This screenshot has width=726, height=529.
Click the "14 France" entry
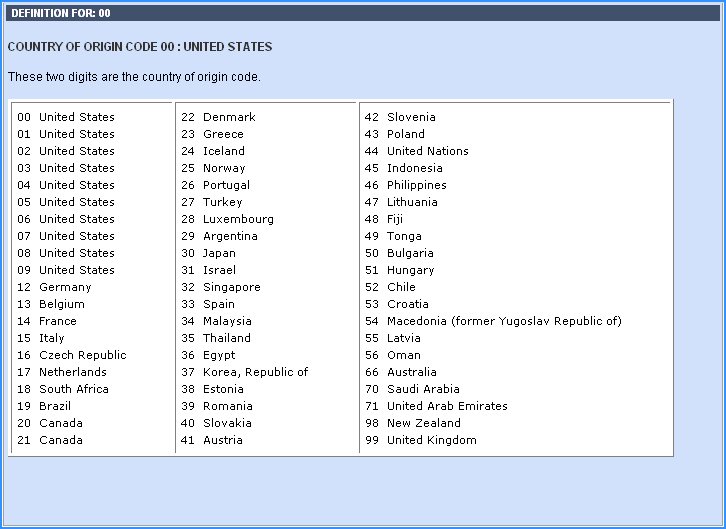[x=47, y=321]
